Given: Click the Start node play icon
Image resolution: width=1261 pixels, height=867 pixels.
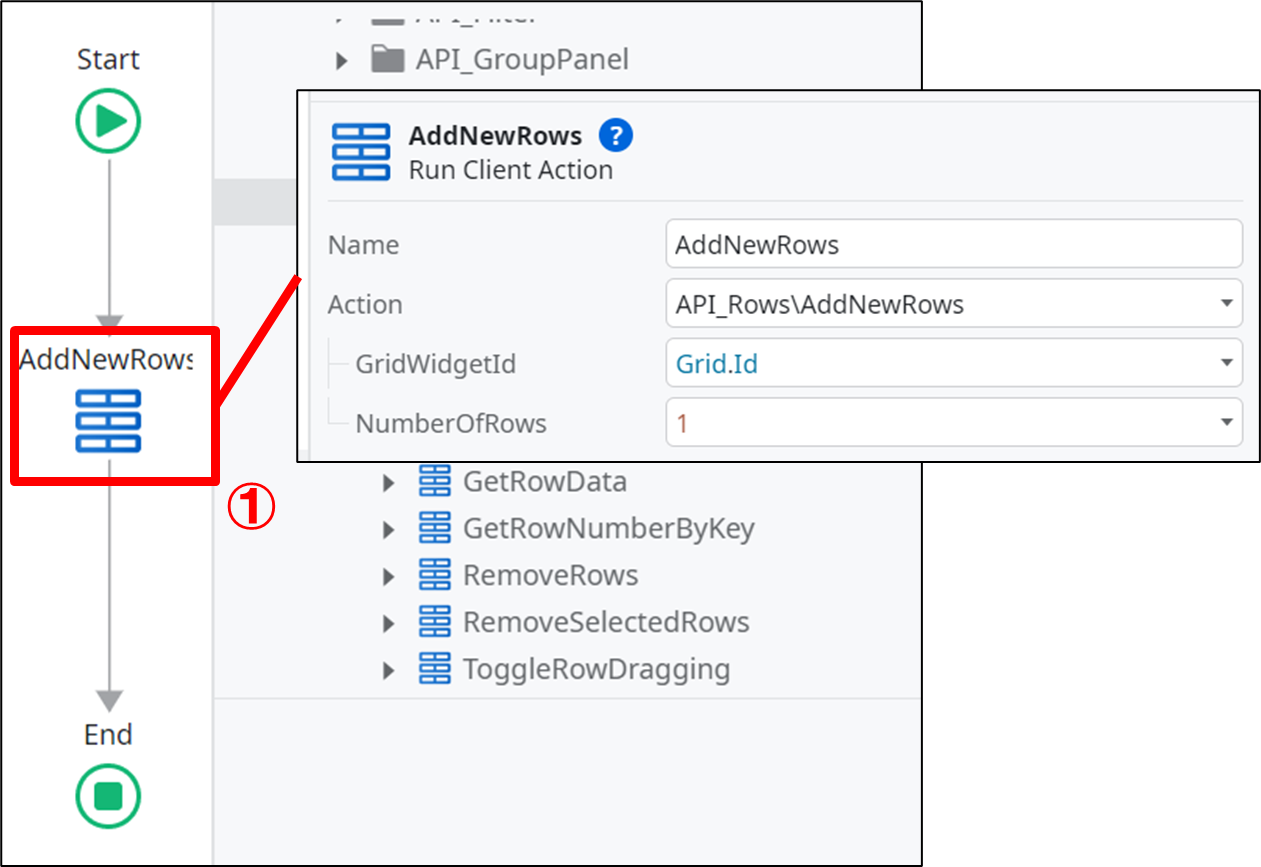Looking at the screenshot, I should pos(109,122).
